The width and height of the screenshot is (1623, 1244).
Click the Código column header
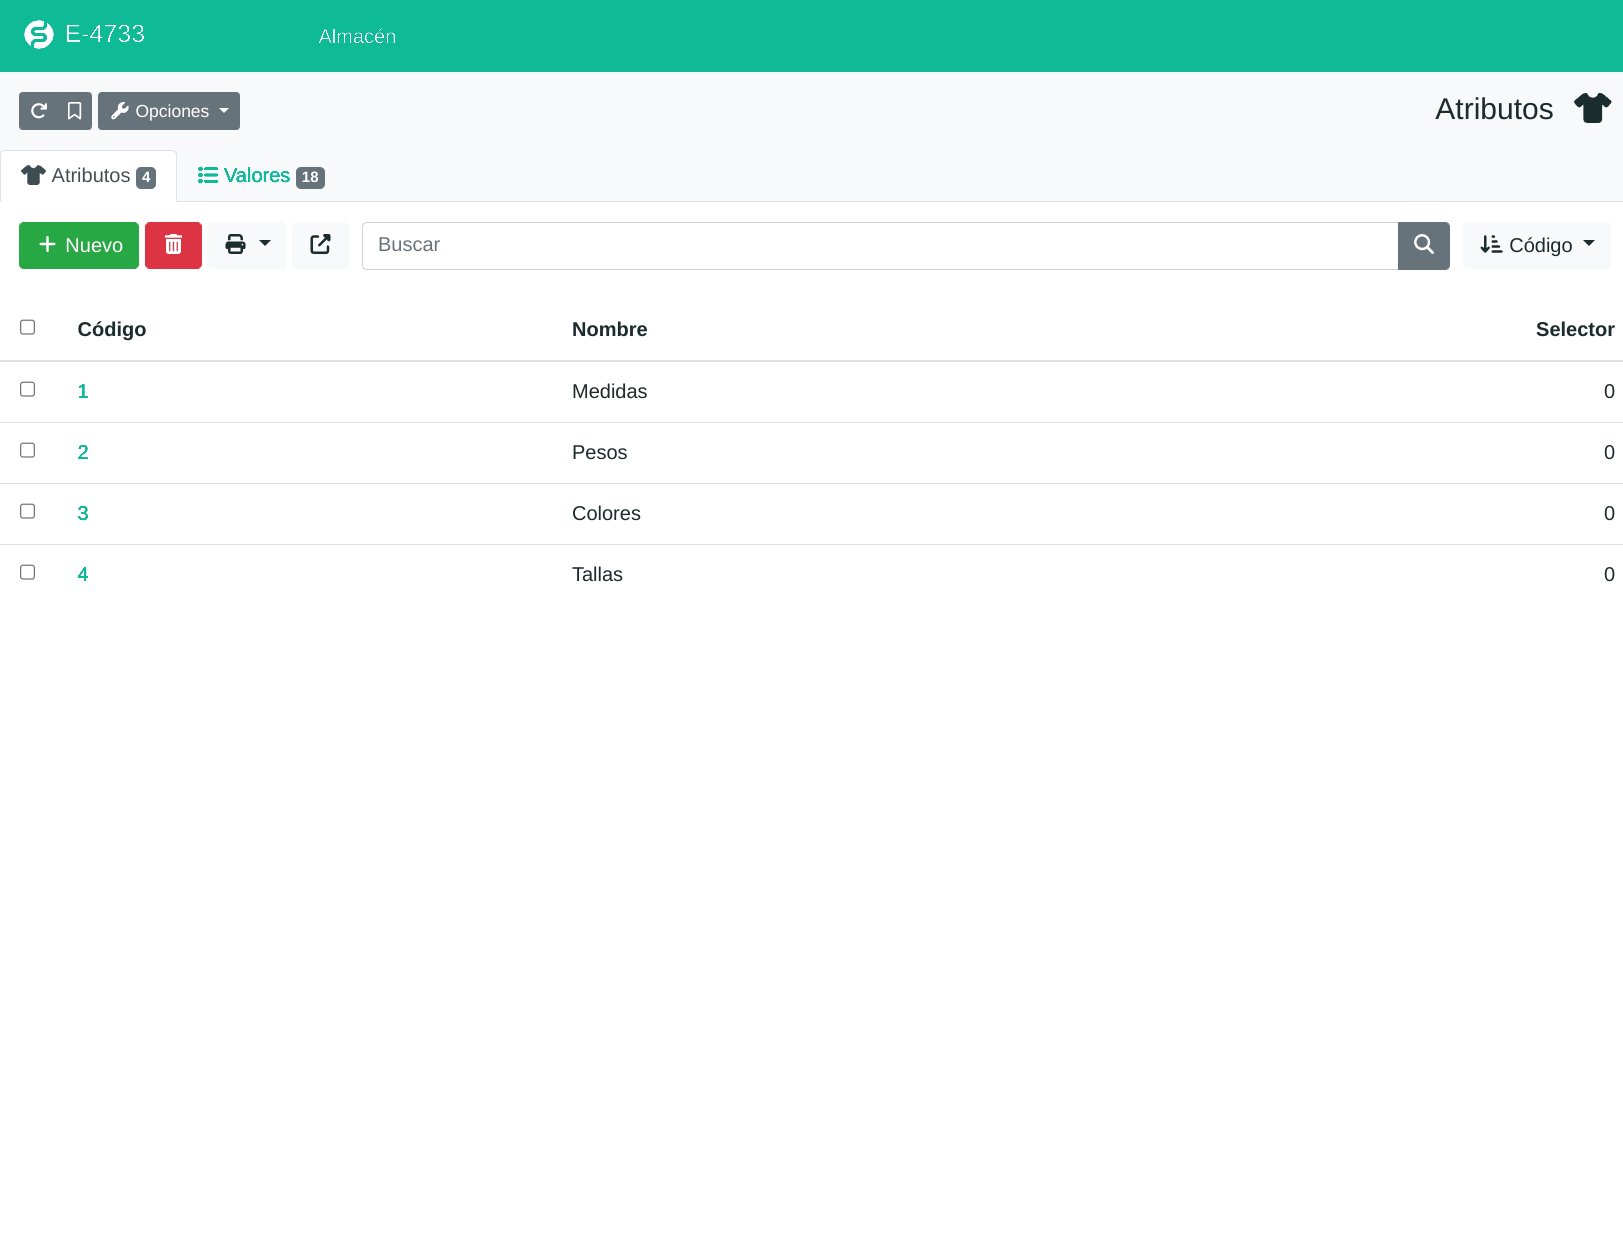pos(112,329)
